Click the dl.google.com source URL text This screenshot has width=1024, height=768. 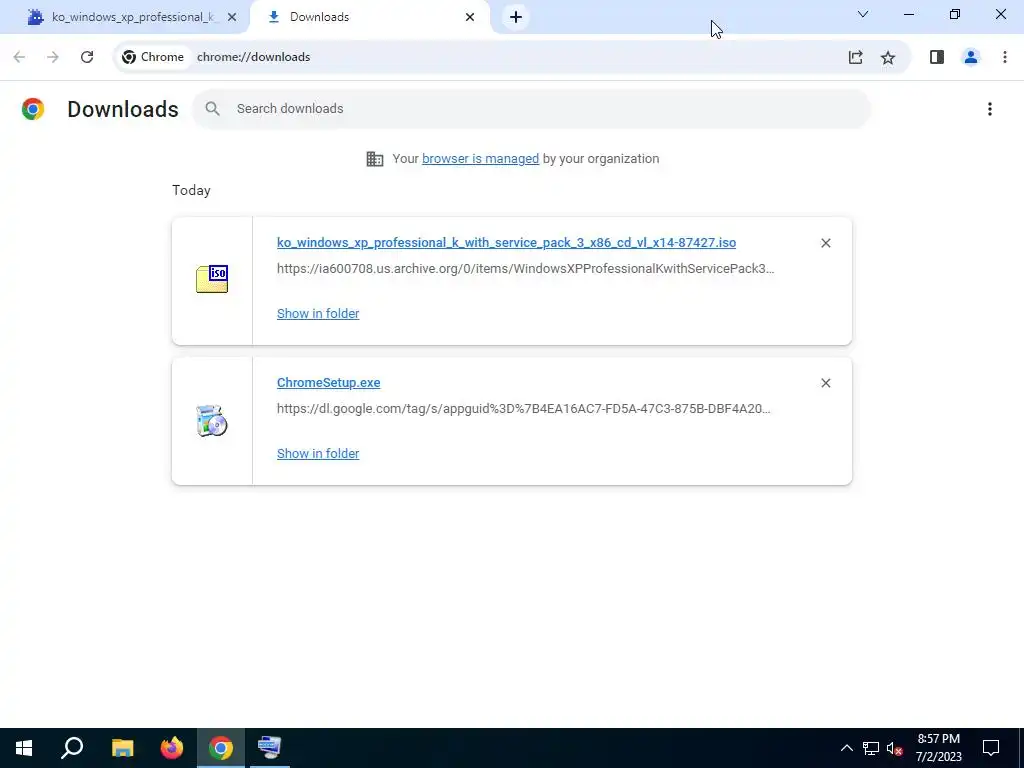click(524, 409)
